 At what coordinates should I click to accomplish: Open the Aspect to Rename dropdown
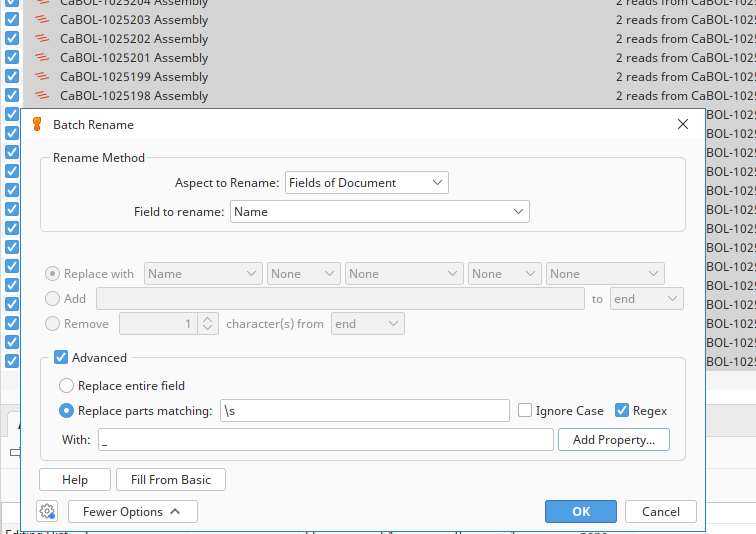pos(366,182)
